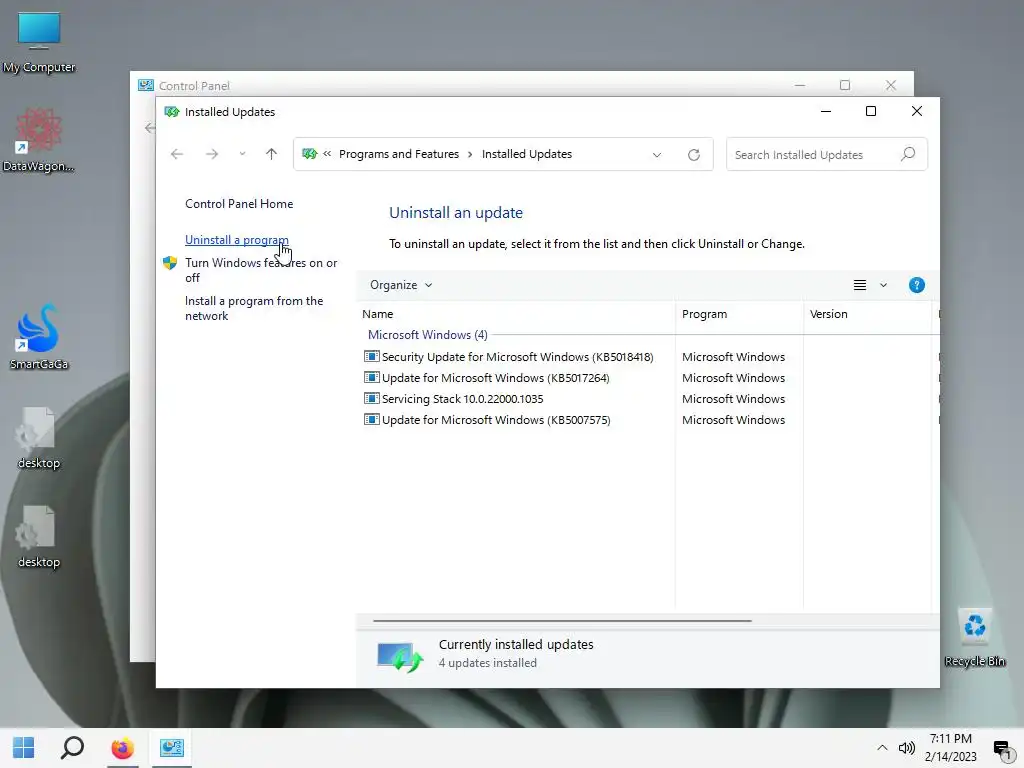Click the horizontal scrollbar of the updates list

point(562,620)
